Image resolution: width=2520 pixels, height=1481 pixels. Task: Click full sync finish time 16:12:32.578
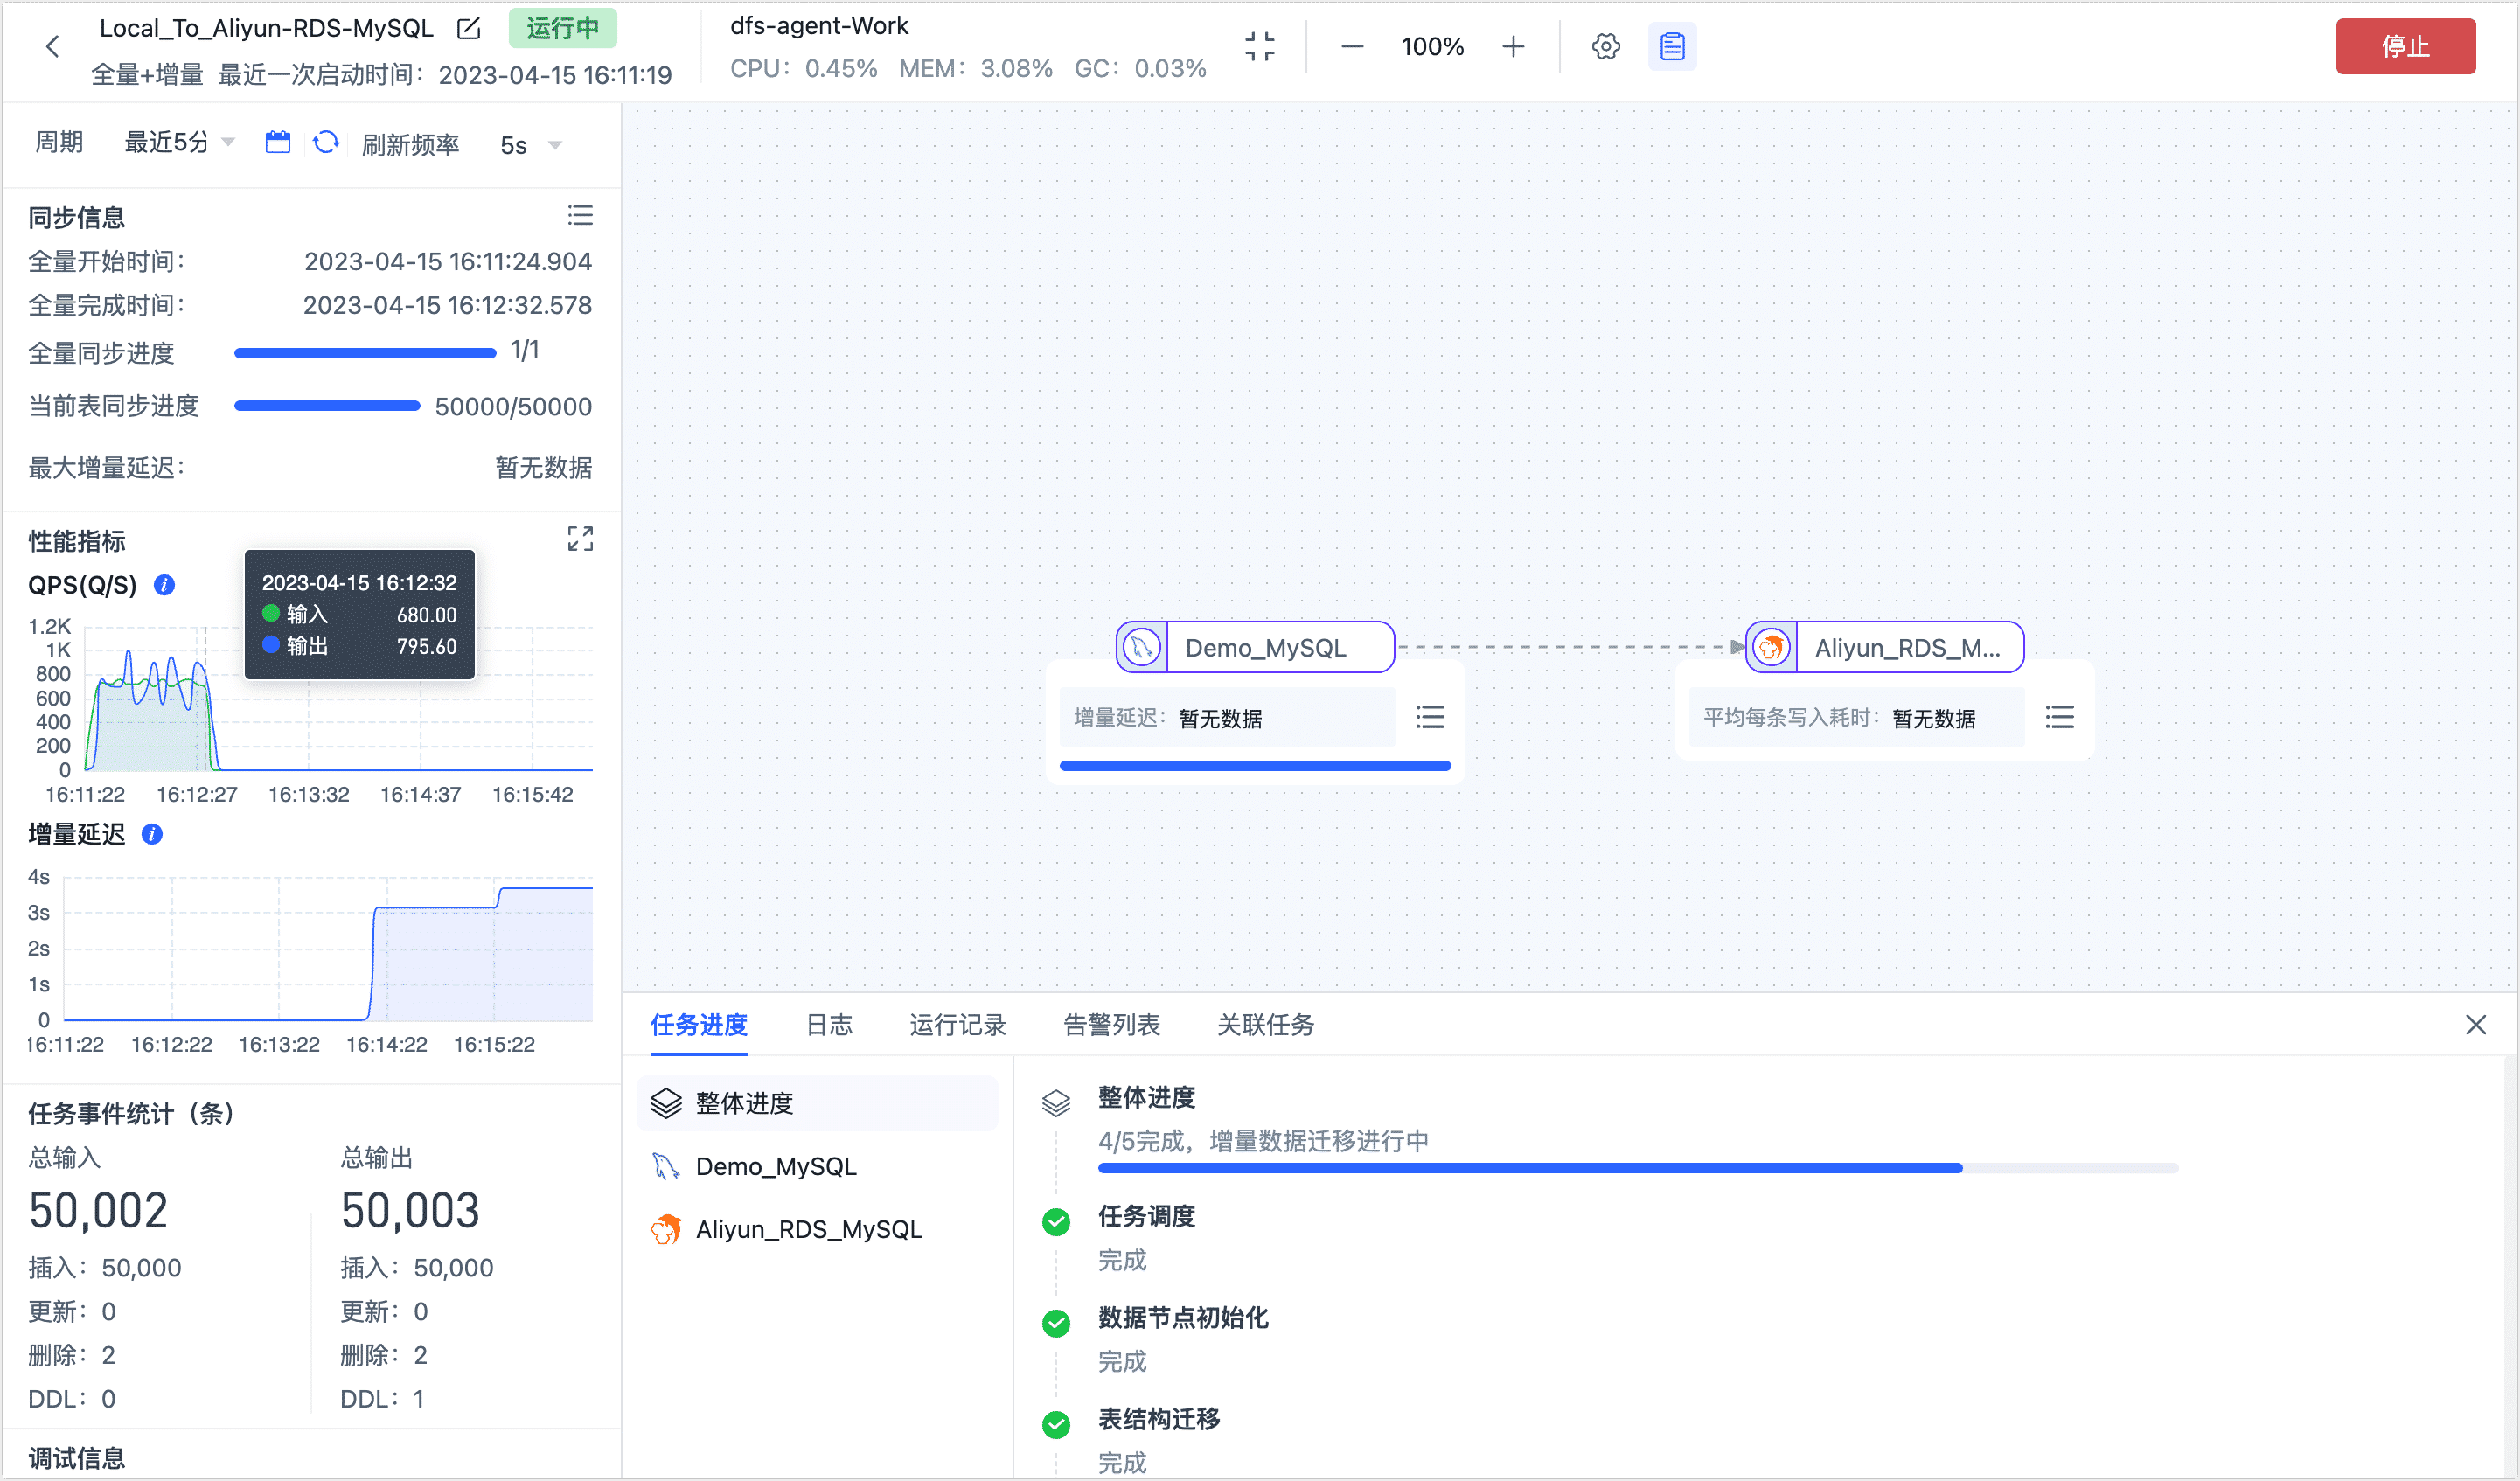click(447, 306)
